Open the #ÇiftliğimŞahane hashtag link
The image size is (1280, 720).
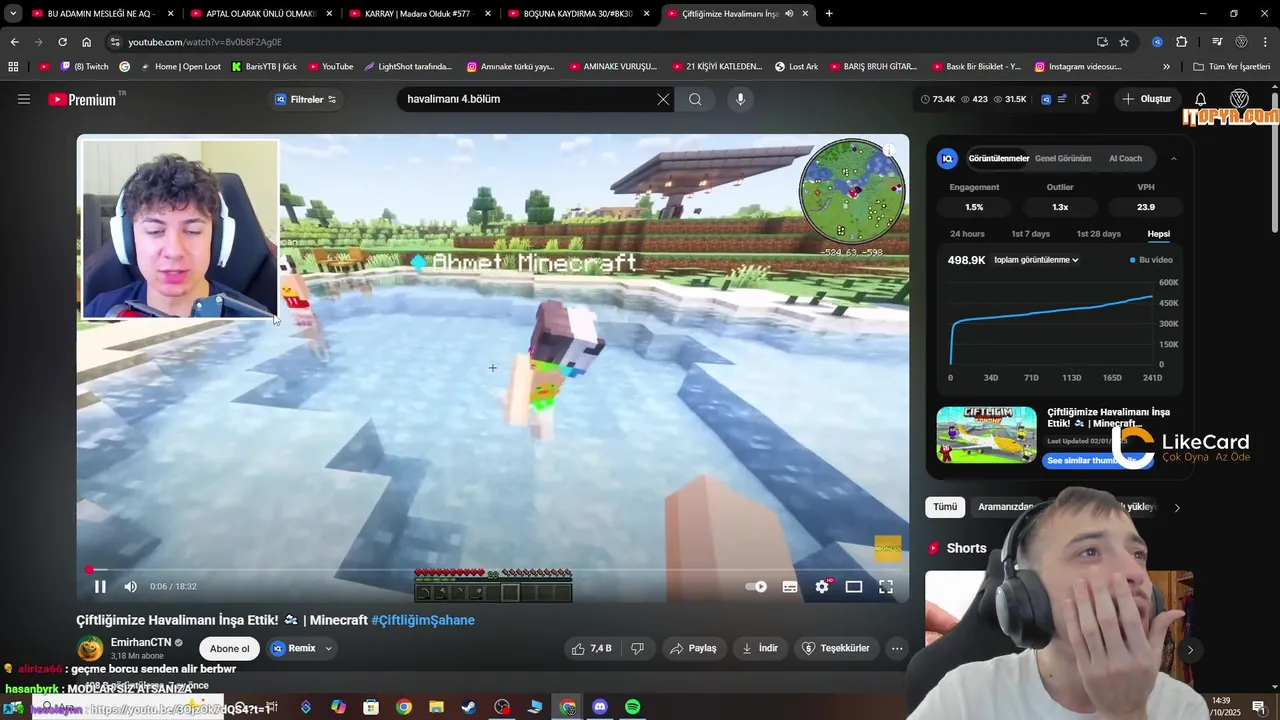[423, 620]
